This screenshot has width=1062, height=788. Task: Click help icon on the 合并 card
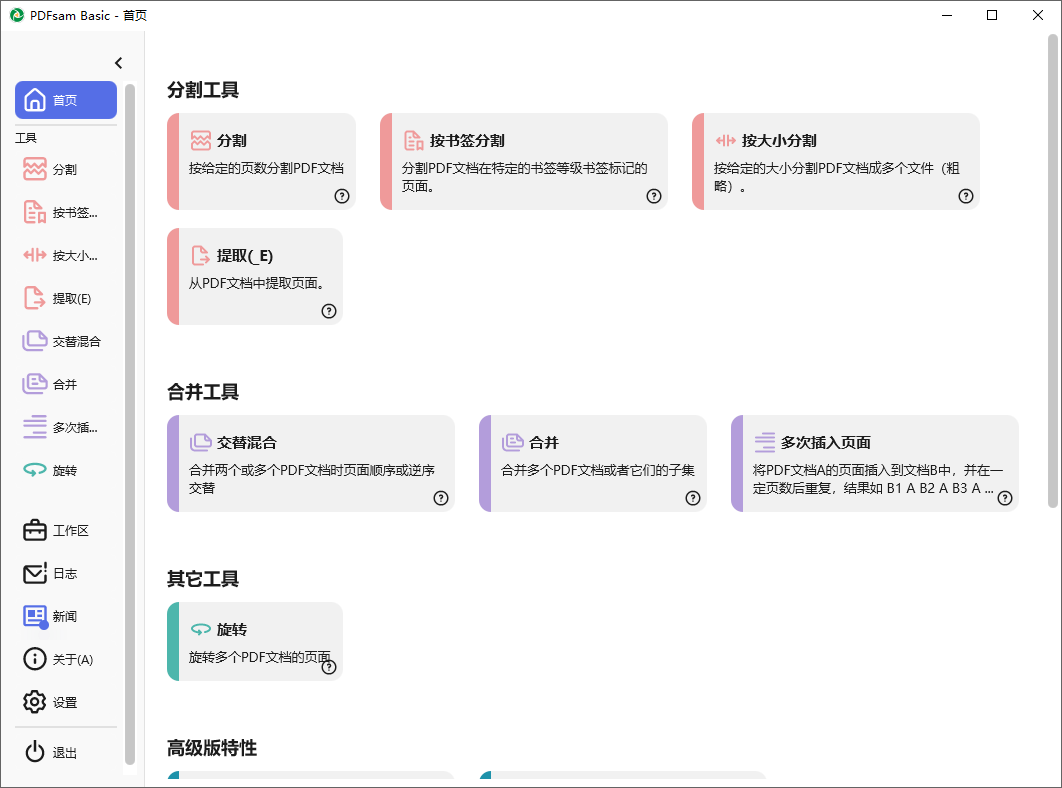692,498
